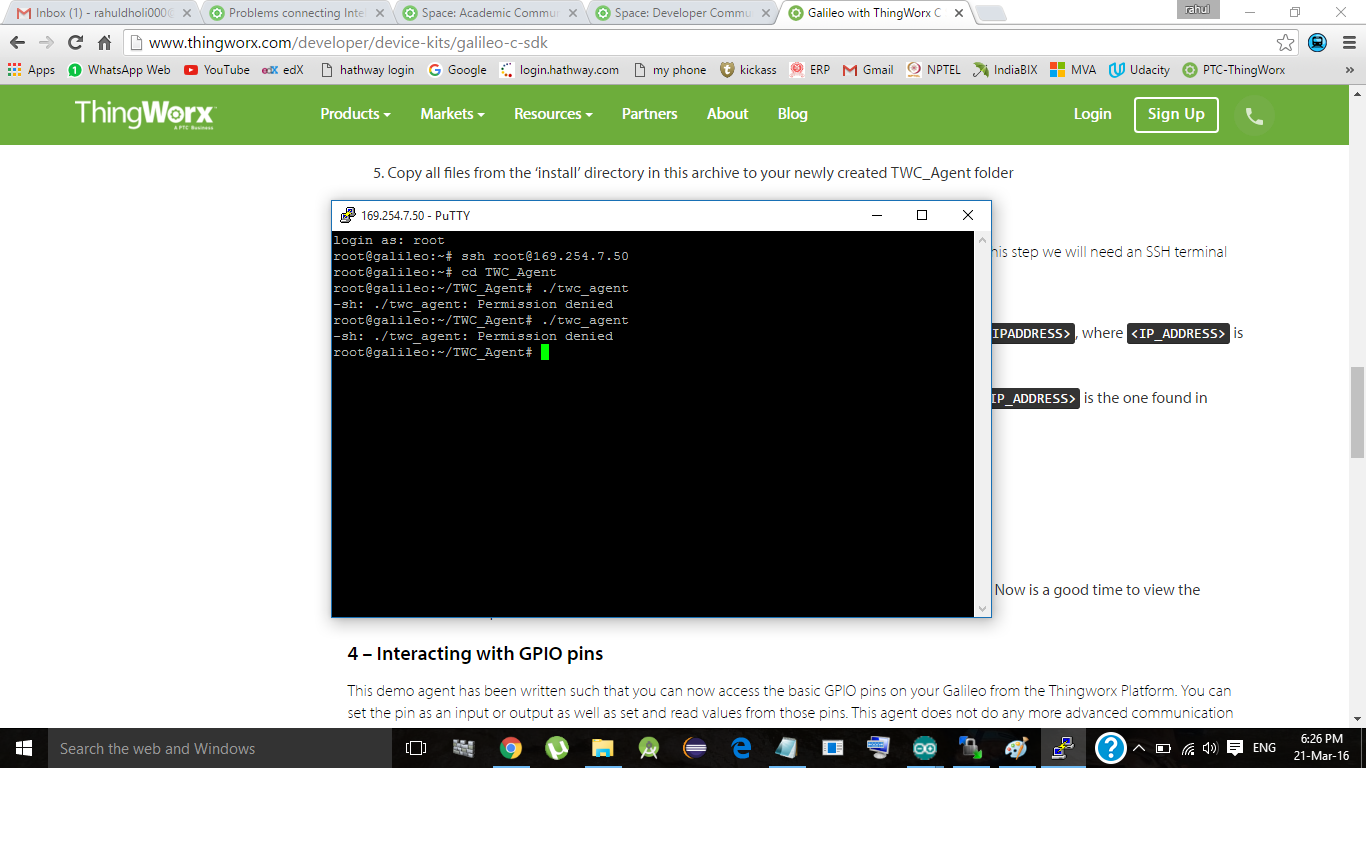Open Windows Start menu
The height and width of the screenshot is (858, 1366).
(x=24, y=748)
